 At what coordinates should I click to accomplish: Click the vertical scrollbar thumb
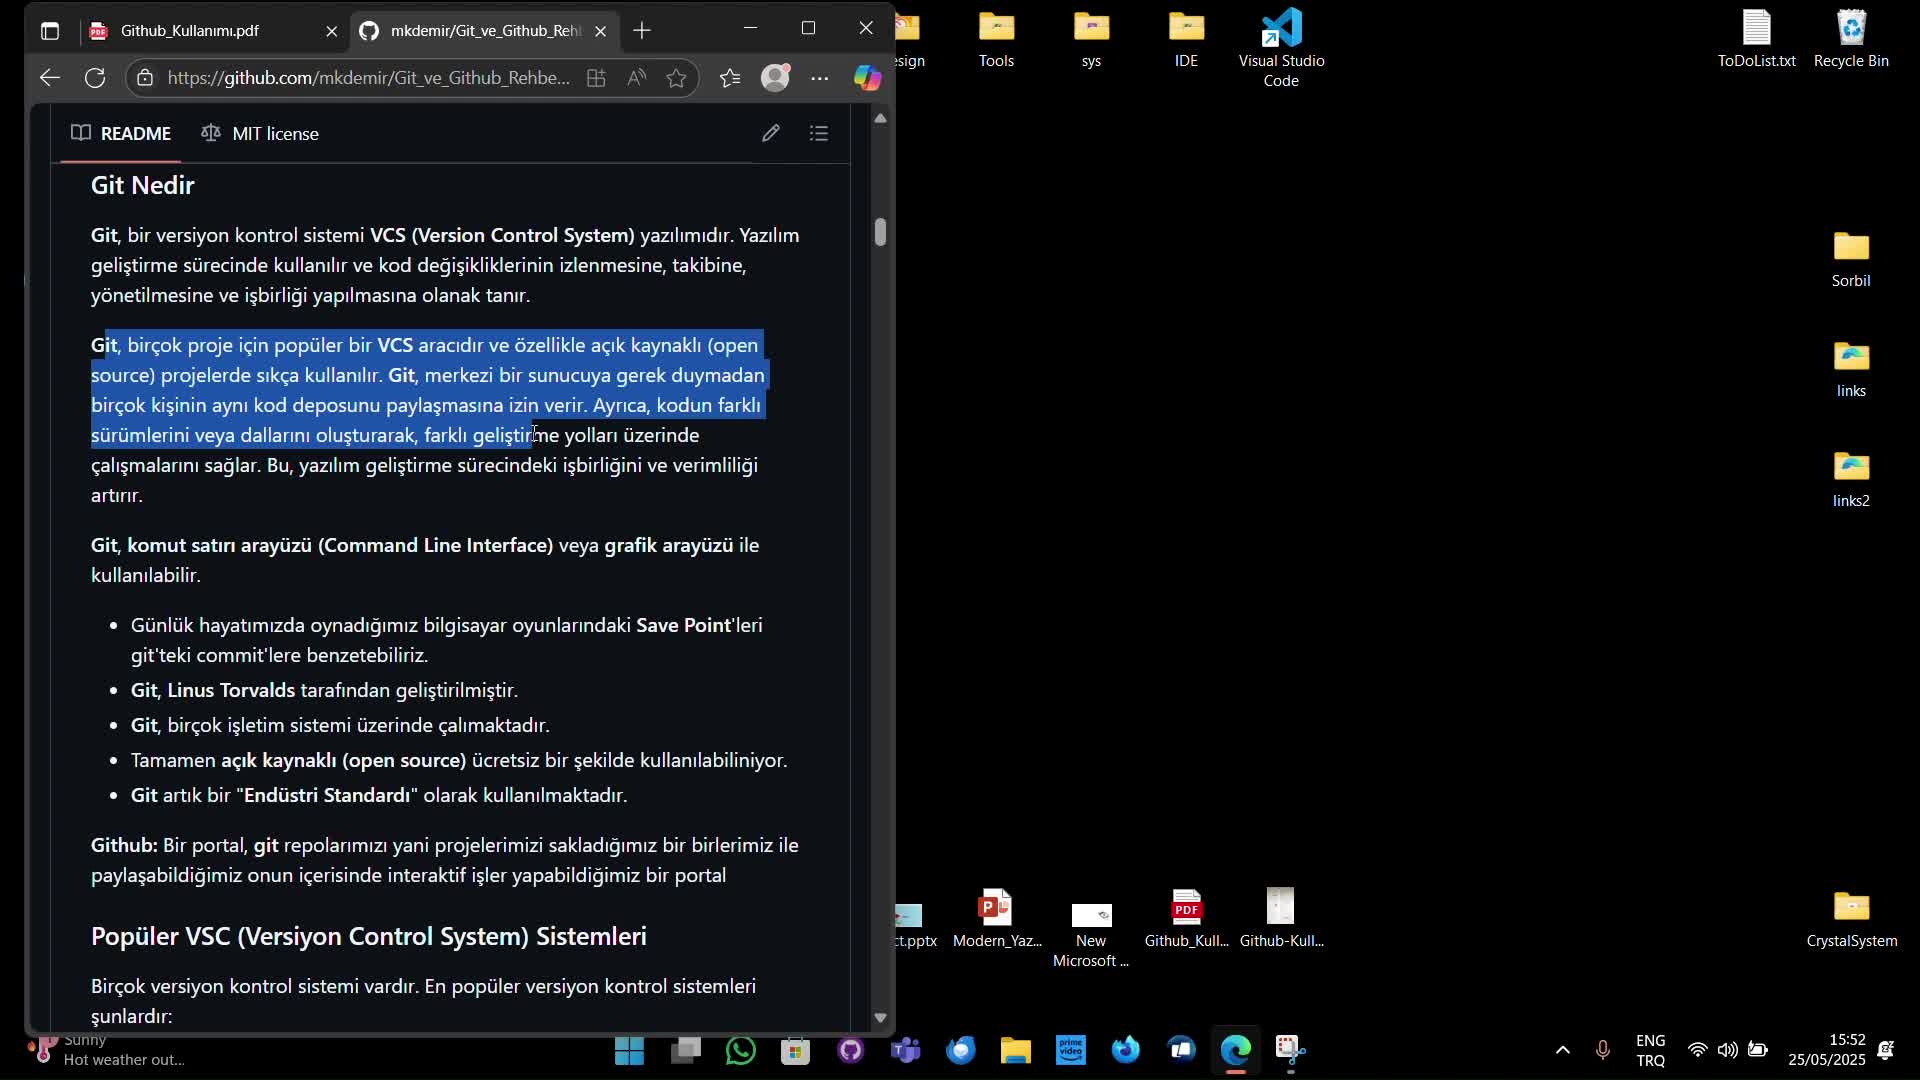tap(880, 231)
